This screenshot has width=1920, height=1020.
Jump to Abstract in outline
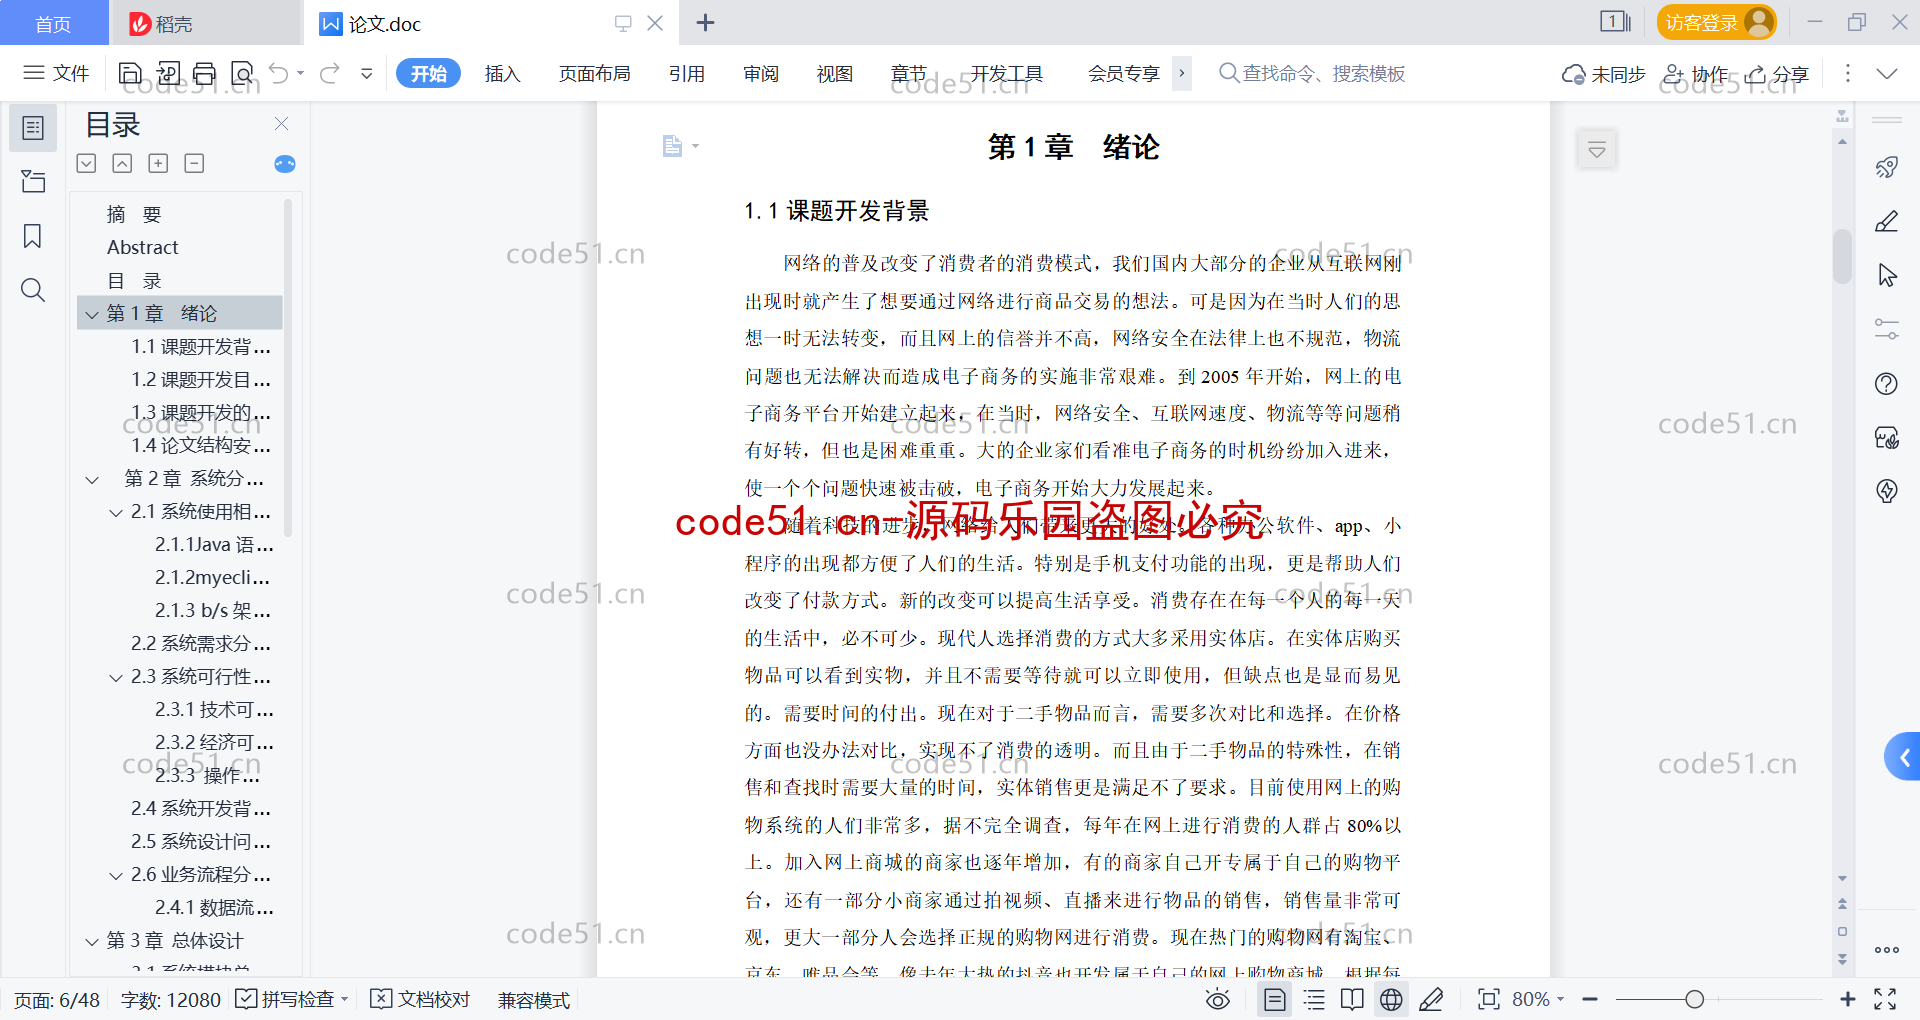[x=143, y=247]
